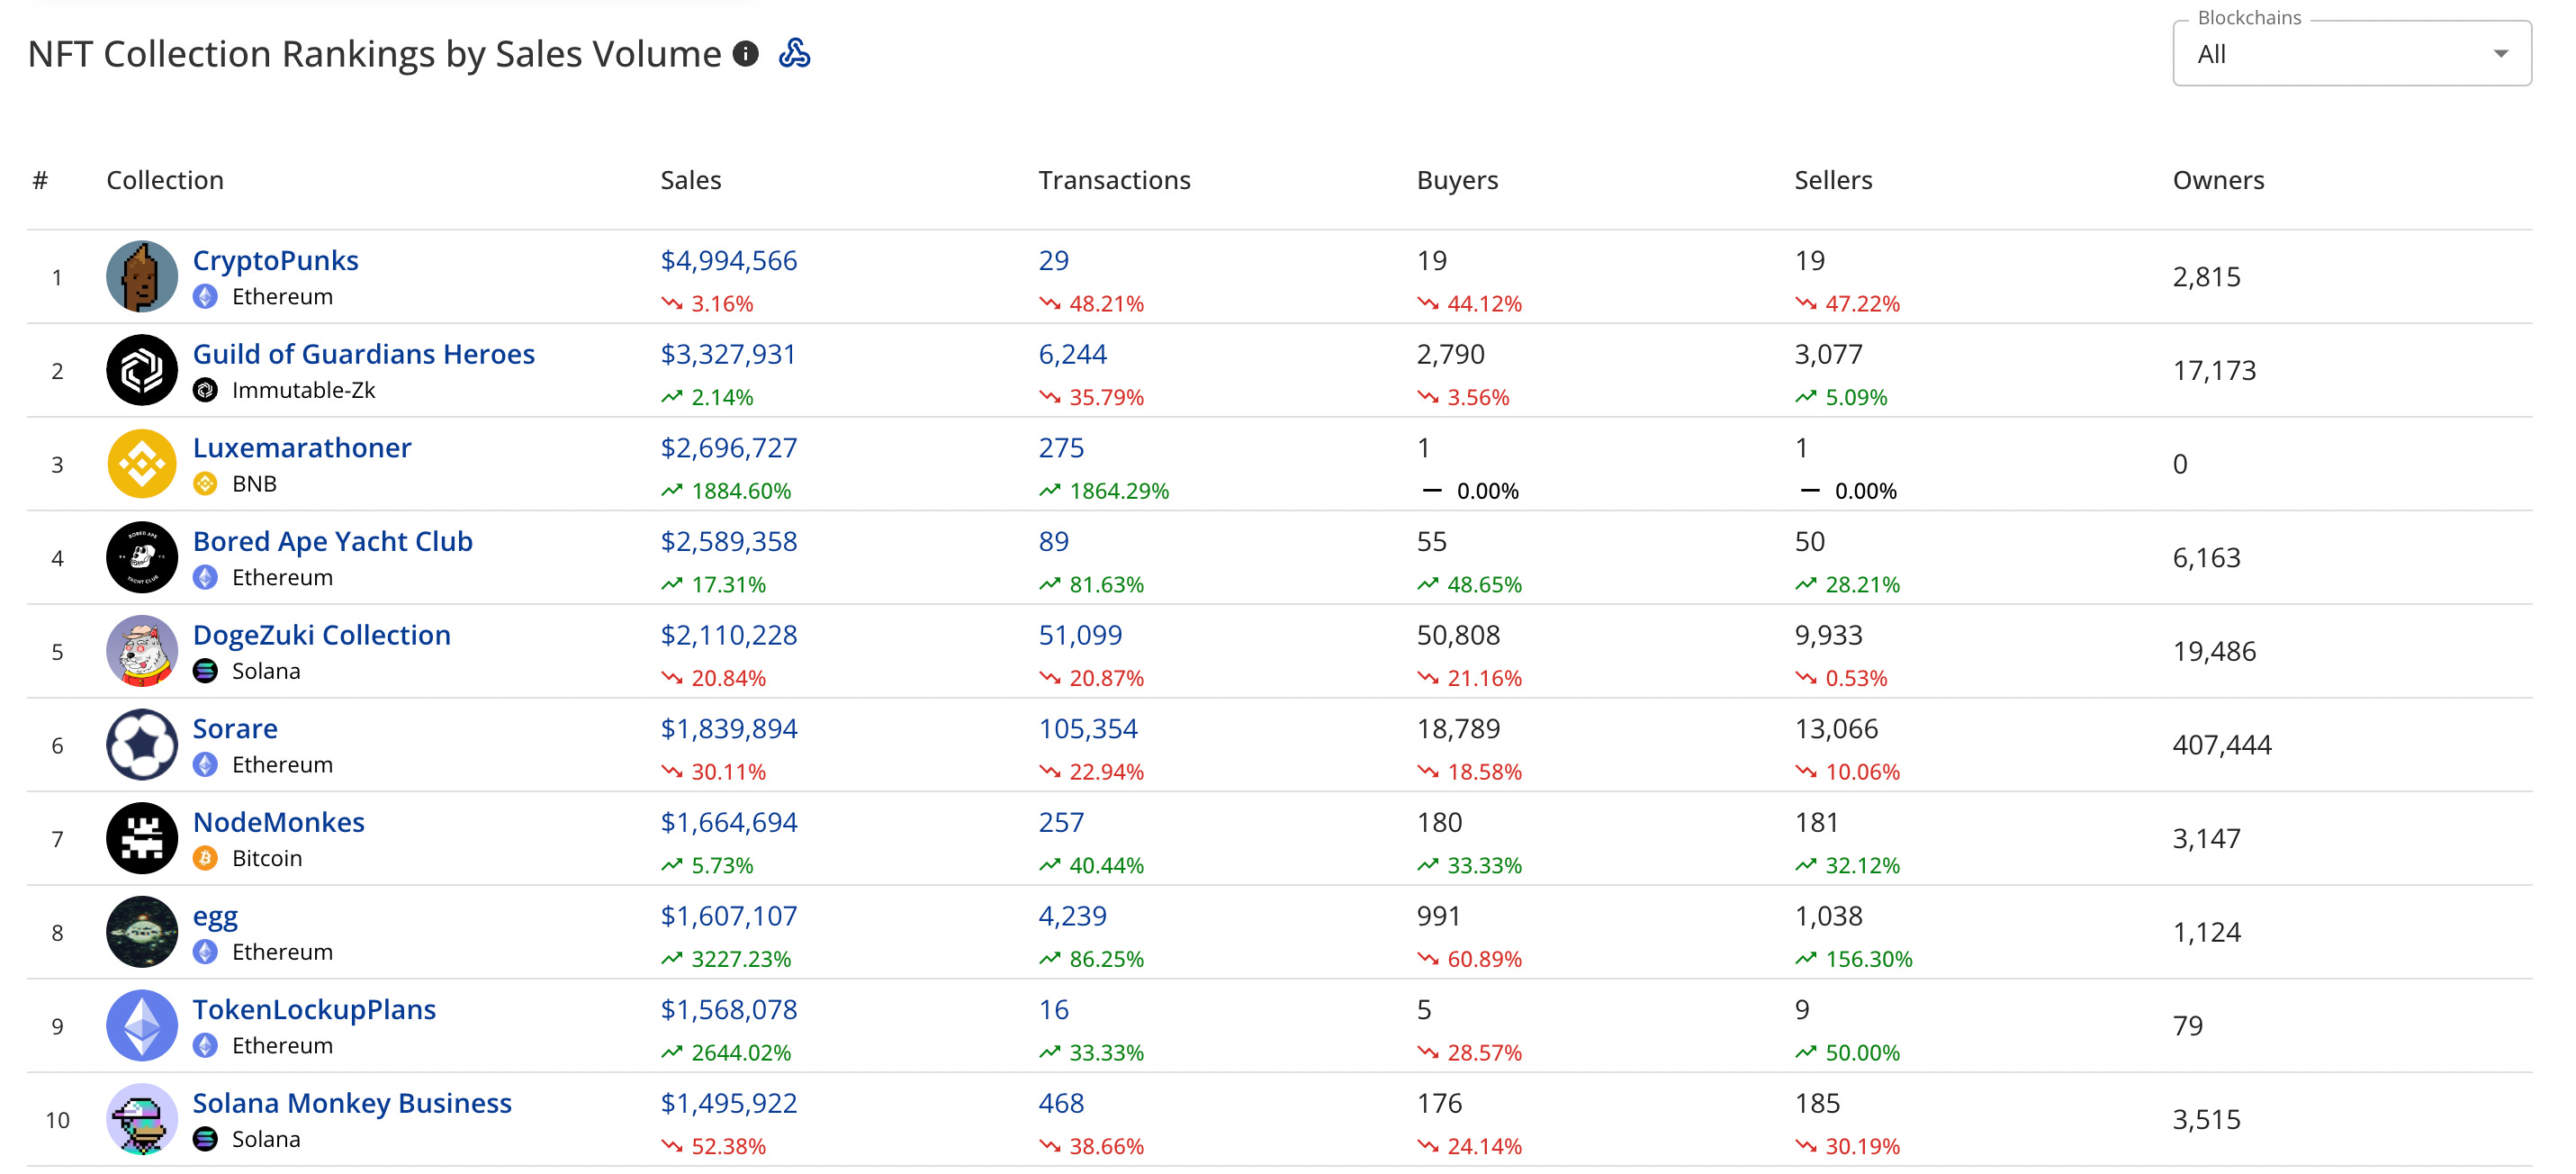Click Guild of Guardians Heroes logo icon
This screenshot has height=1174, width=2576.
pyautogui.click(x=141, y=370)
